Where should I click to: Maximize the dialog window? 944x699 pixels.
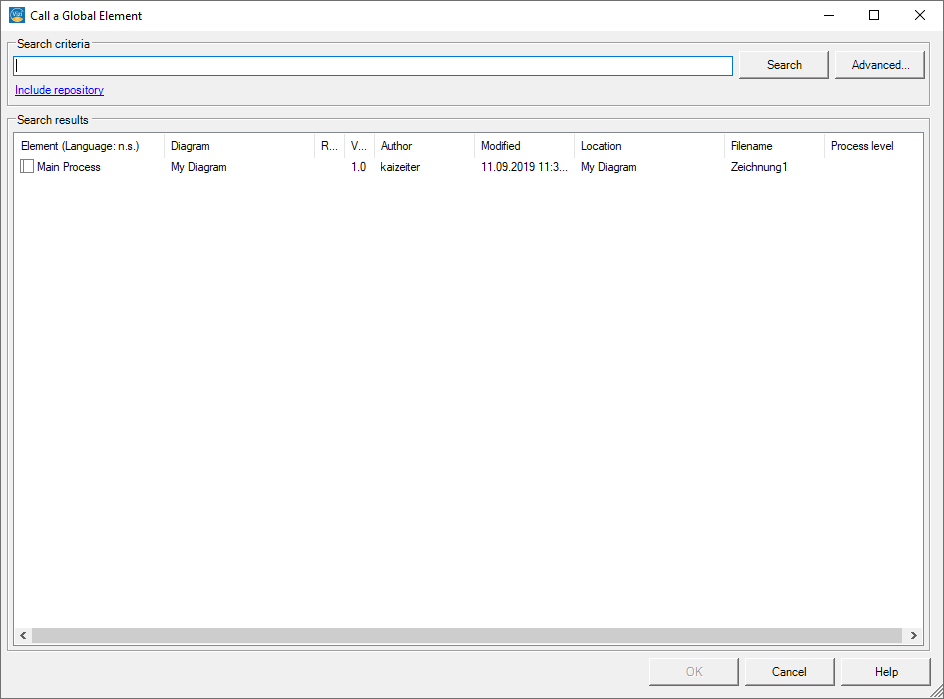coord(874,15)
